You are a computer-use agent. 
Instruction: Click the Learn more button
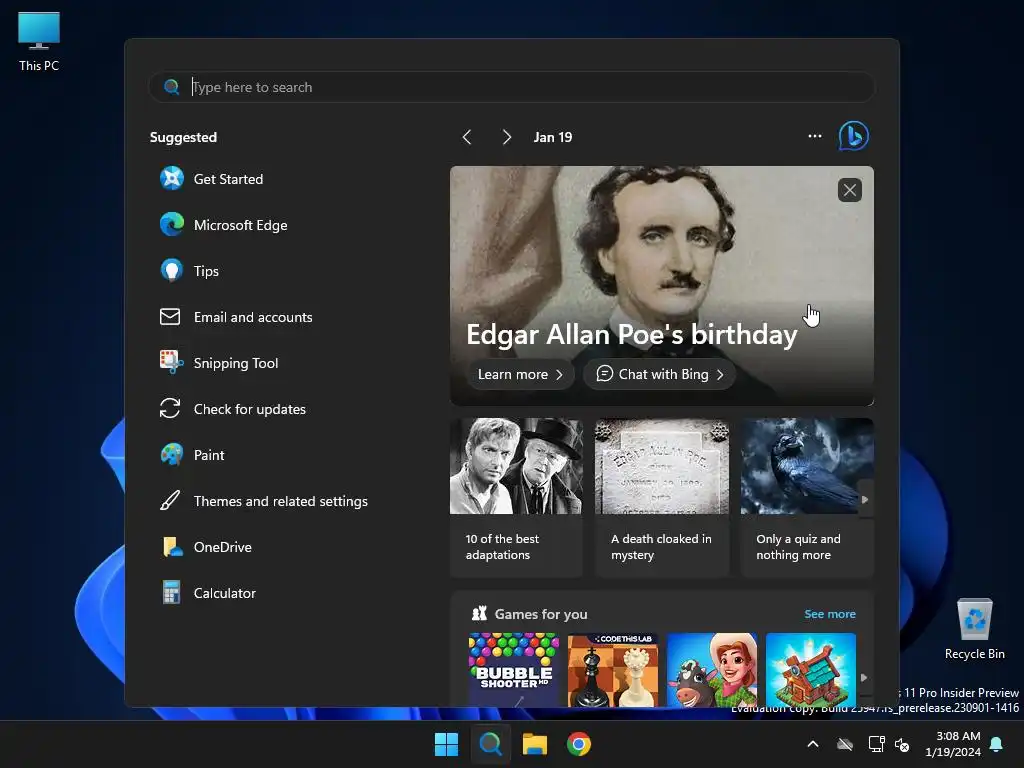coord(520,374)
